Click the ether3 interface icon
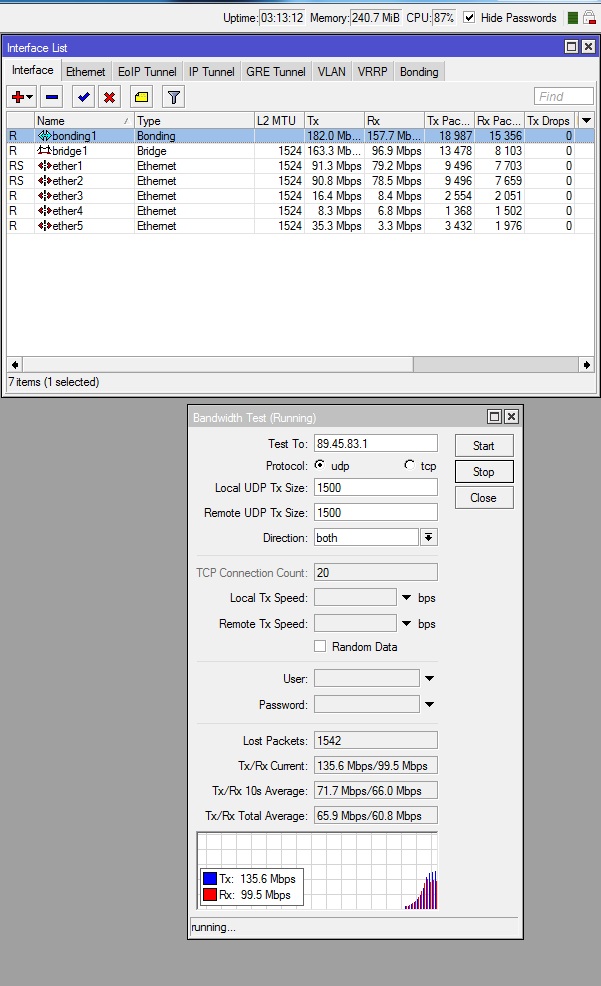 coord(44,196)
